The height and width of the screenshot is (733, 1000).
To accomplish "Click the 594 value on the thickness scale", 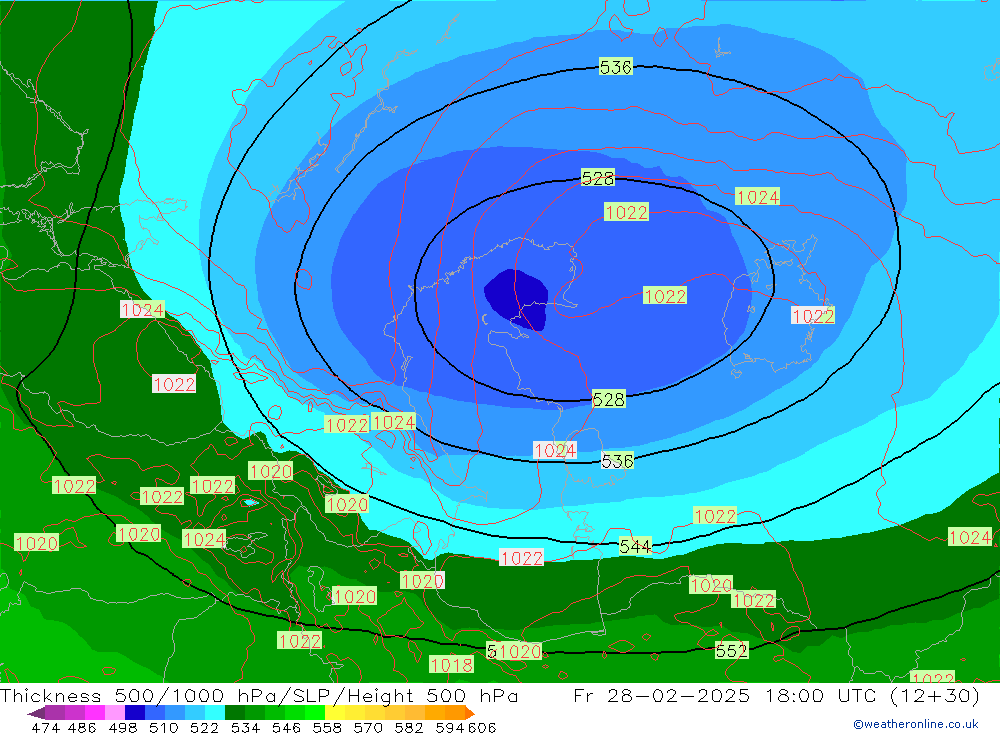I will point(450,727).
